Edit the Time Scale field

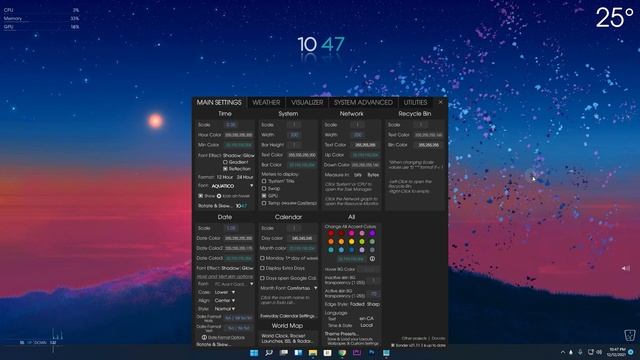tap(231, 125)
